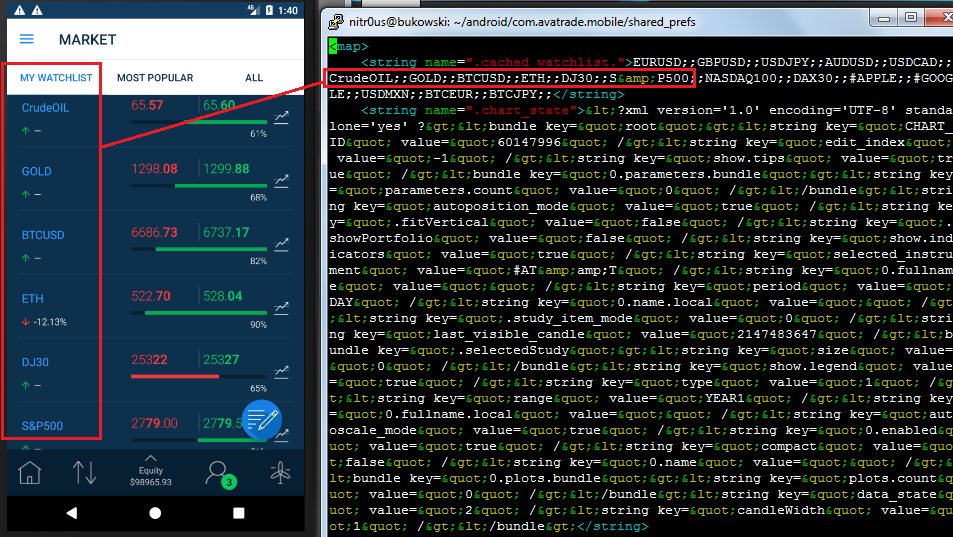This screenshot has height=537, width=953.
Task: Expand the Equity panel chevron
Action: click(151, 458)
